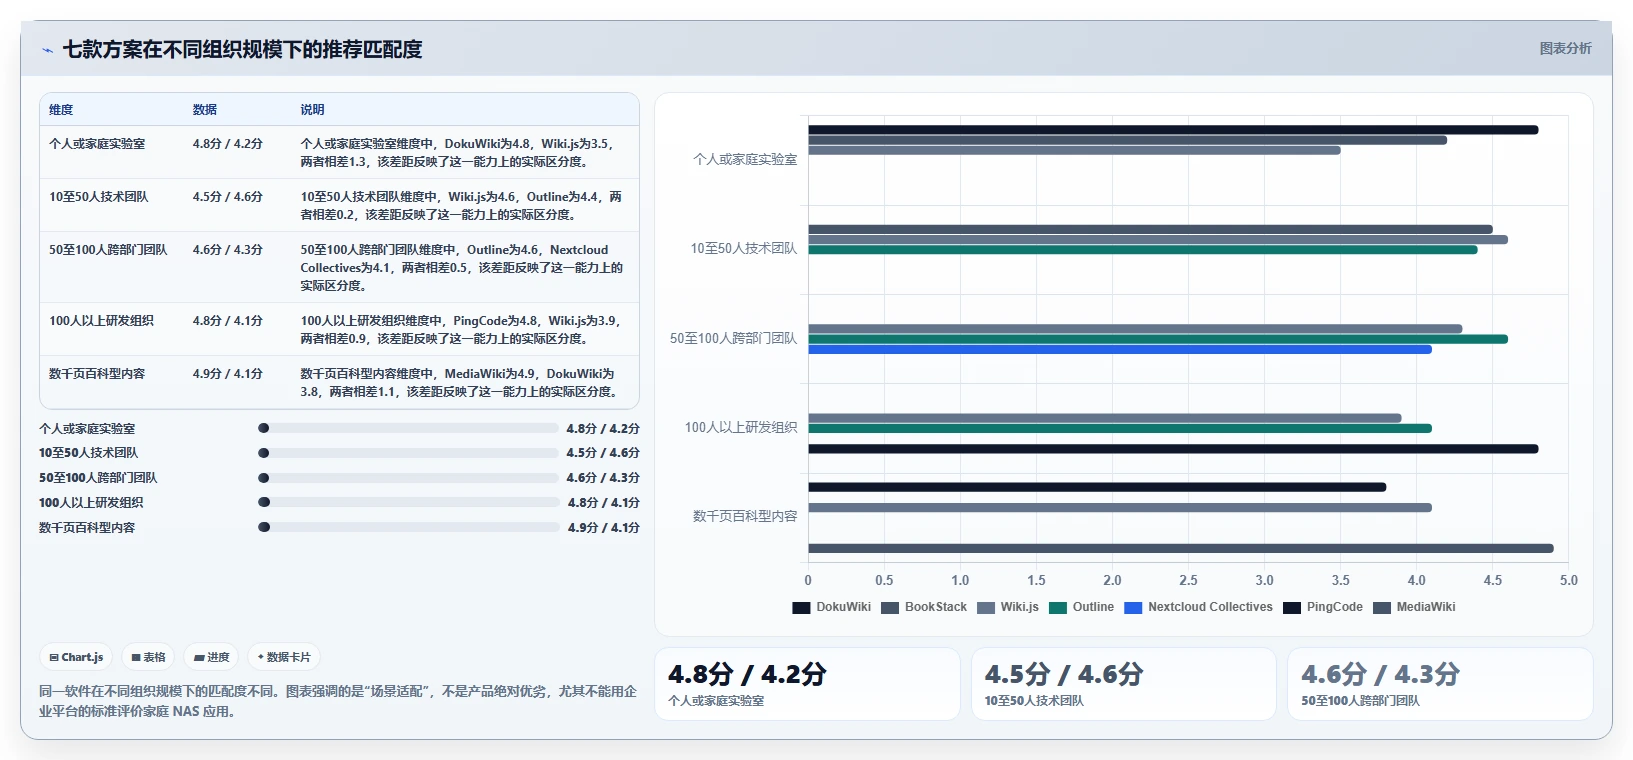This screenshot has height=760, width=1633.
Task: Click teal bar in 10至50人技术团队 chart row
Action: coord(1143,250)
